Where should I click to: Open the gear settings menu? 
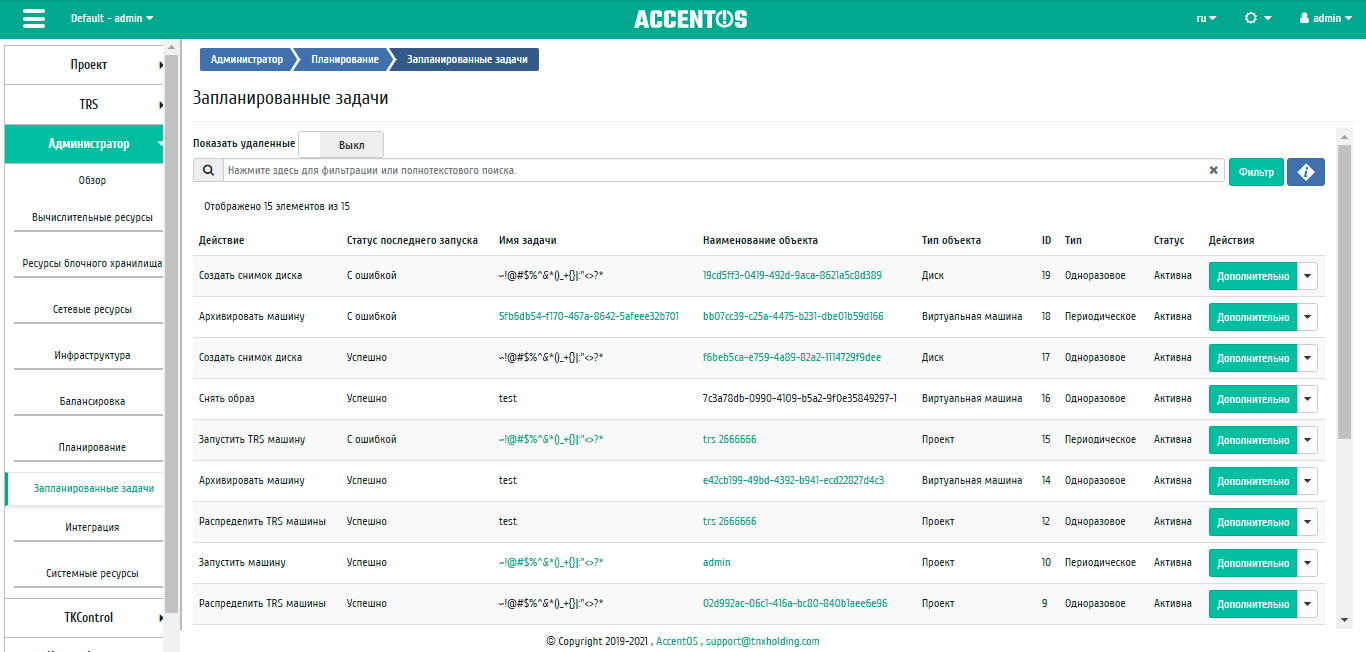[x=1257, y=18]
